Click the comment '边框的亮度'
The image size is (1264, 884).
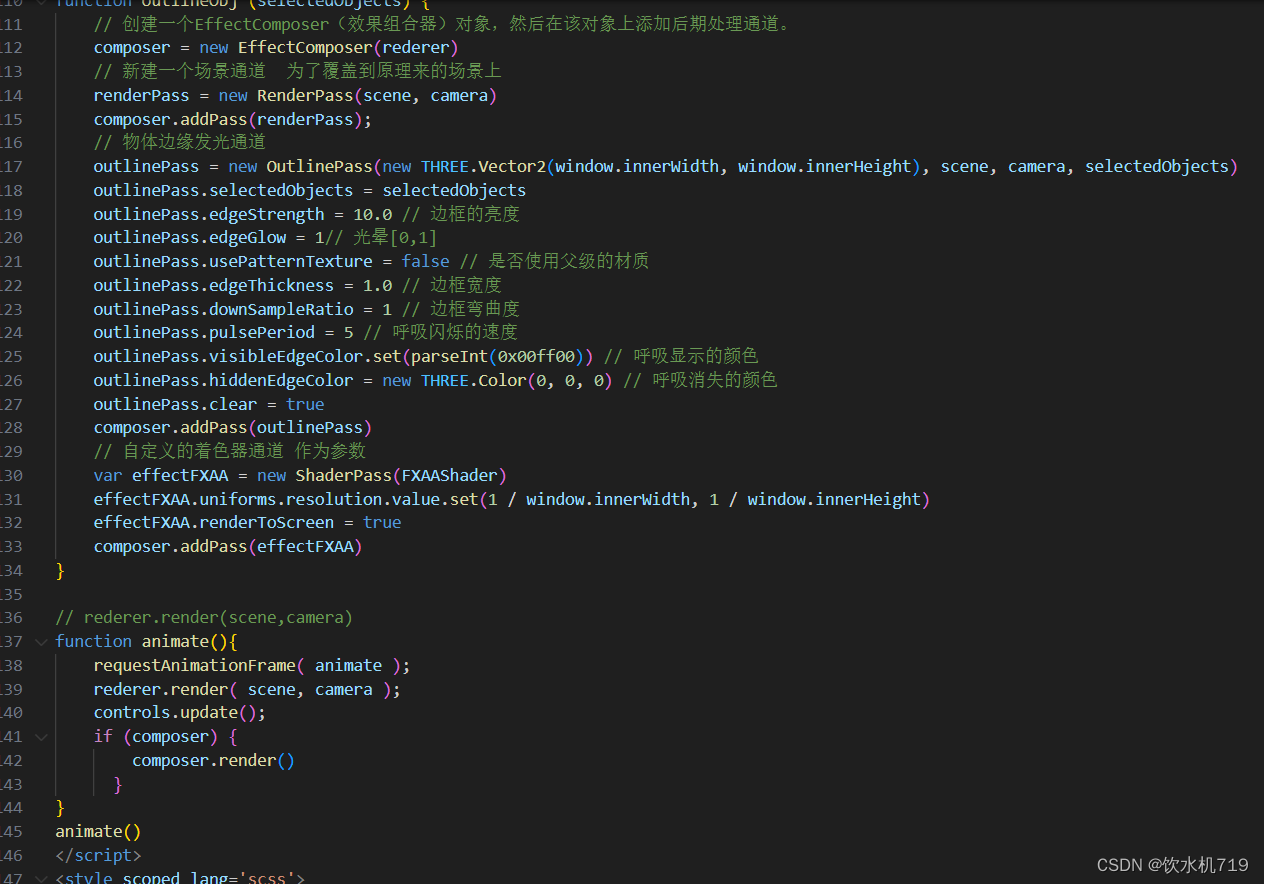[x=461, y=214]
